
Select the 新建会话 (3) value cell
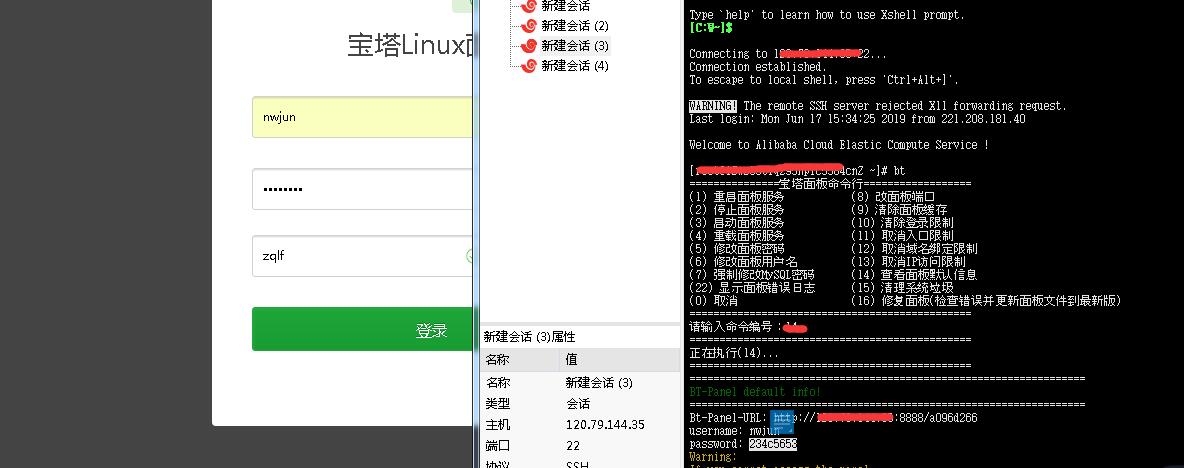(x=599, y=383)
